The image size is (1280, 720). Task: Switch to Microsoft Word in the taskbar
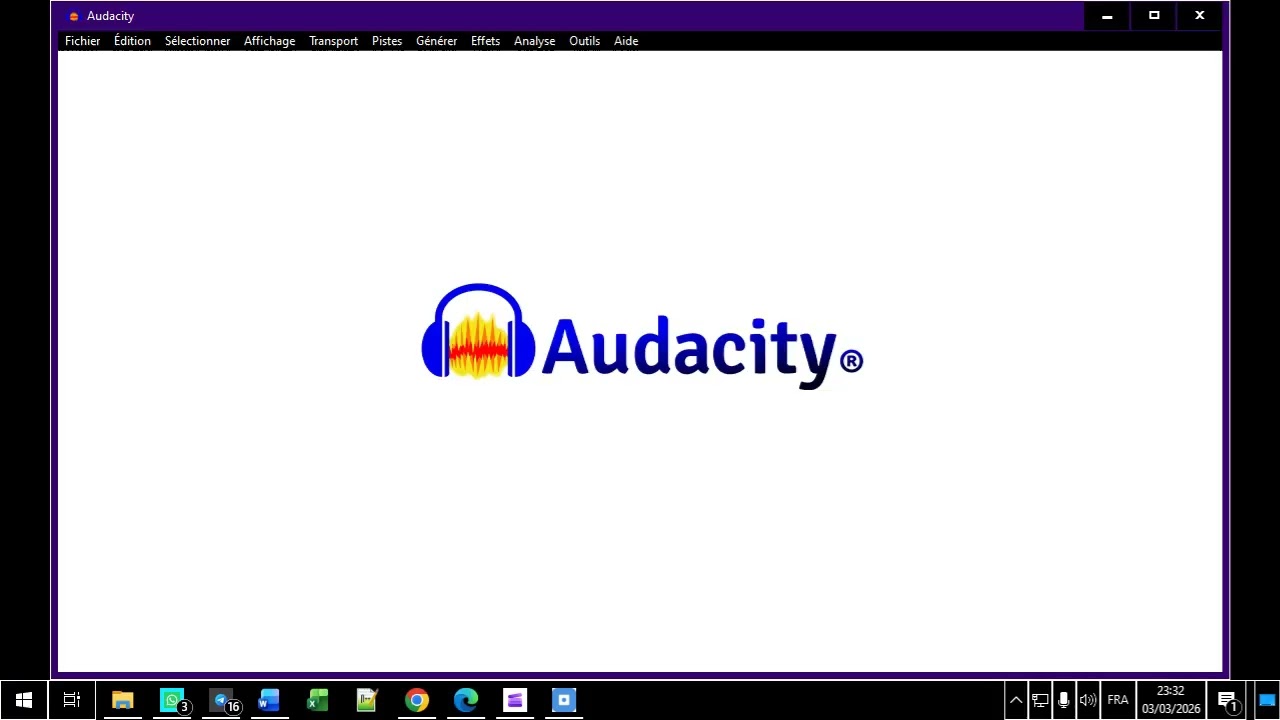coord(269,700)
